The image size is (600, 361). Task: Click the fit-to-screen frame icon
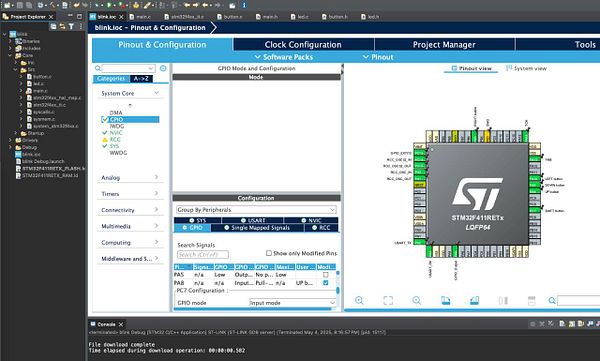(x=388, y=301)
